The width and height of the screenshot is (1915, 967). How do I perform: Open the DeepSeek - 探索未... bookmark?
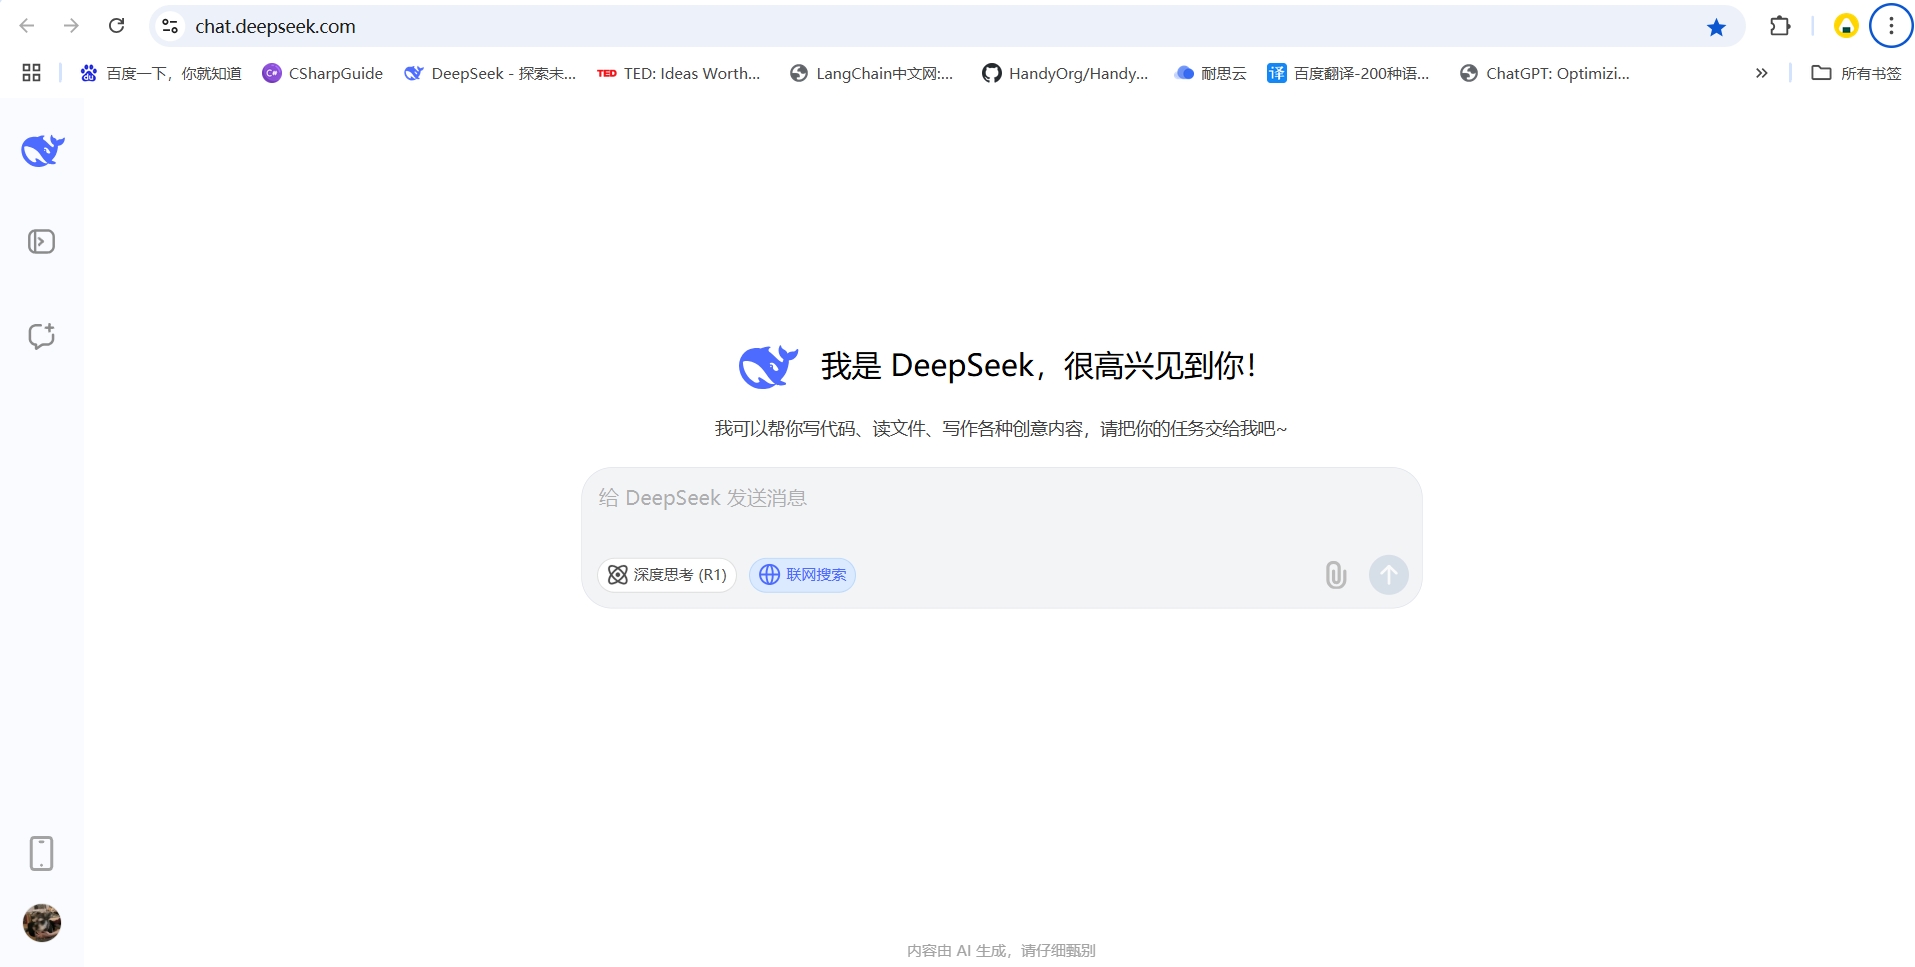coord(490,73)
